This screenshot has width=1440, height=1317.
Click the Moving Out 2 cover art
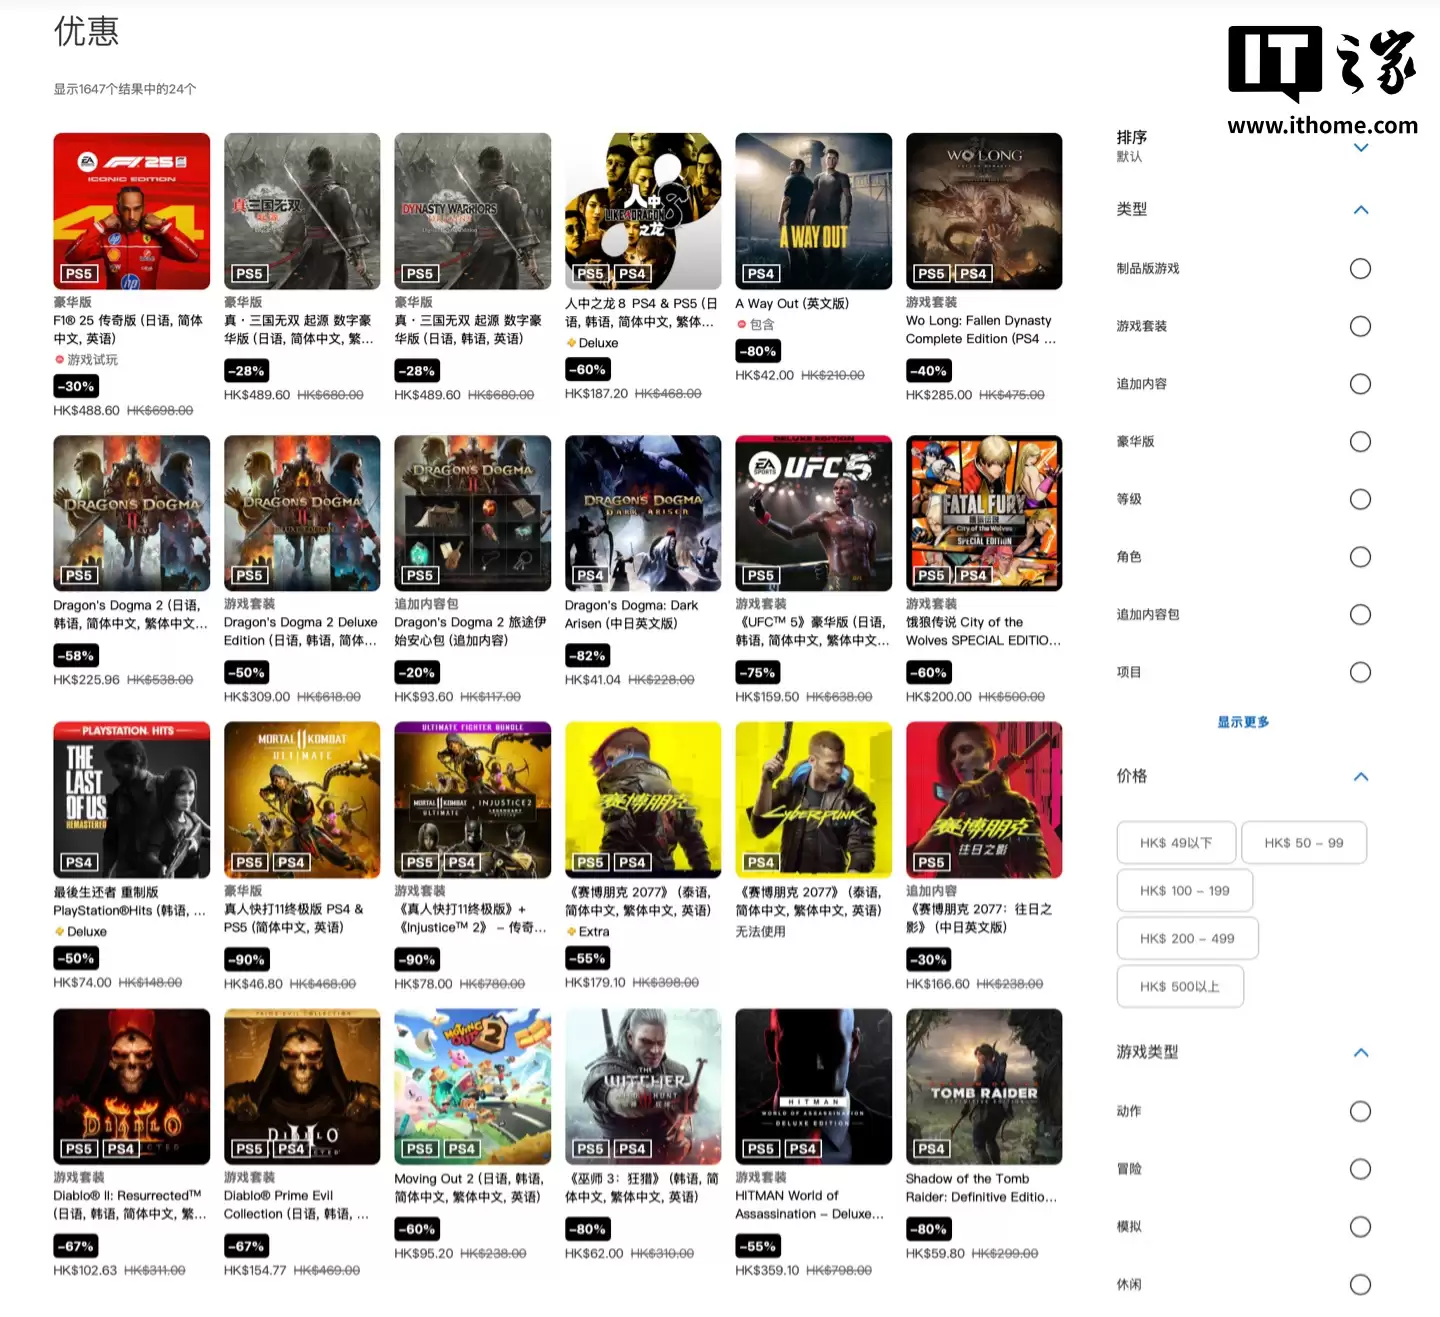[472, 1086]
